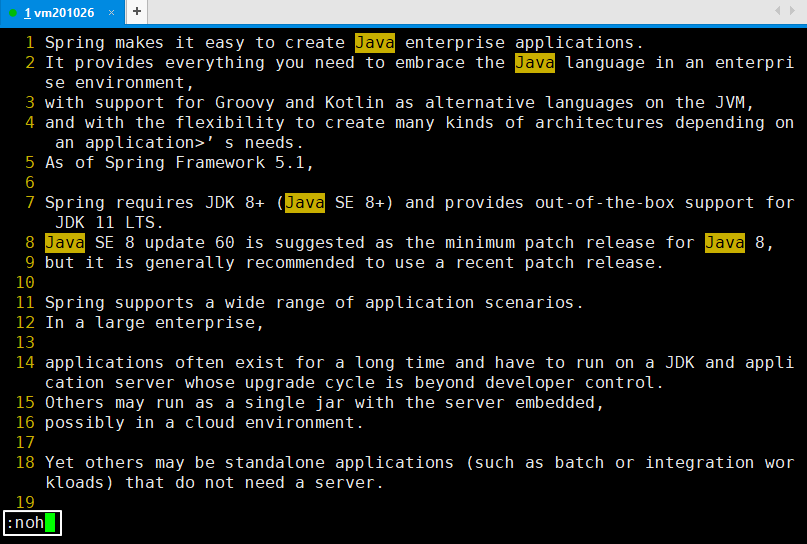
Task: Click 5.1 on line 5
Action: click(x=290, y=163)
